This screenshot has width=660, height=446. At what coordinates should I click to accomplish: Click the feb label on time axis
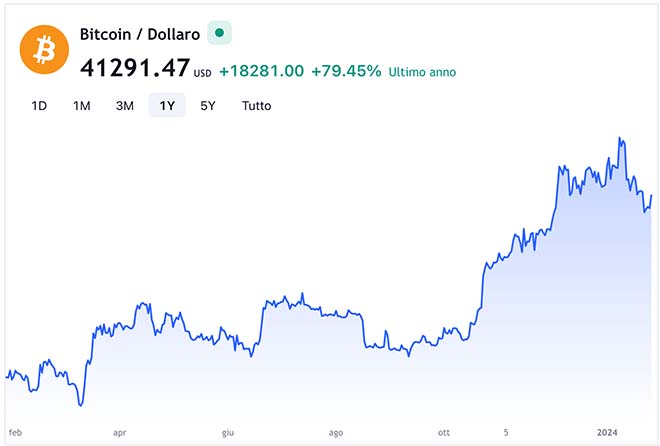coord(15,433)
